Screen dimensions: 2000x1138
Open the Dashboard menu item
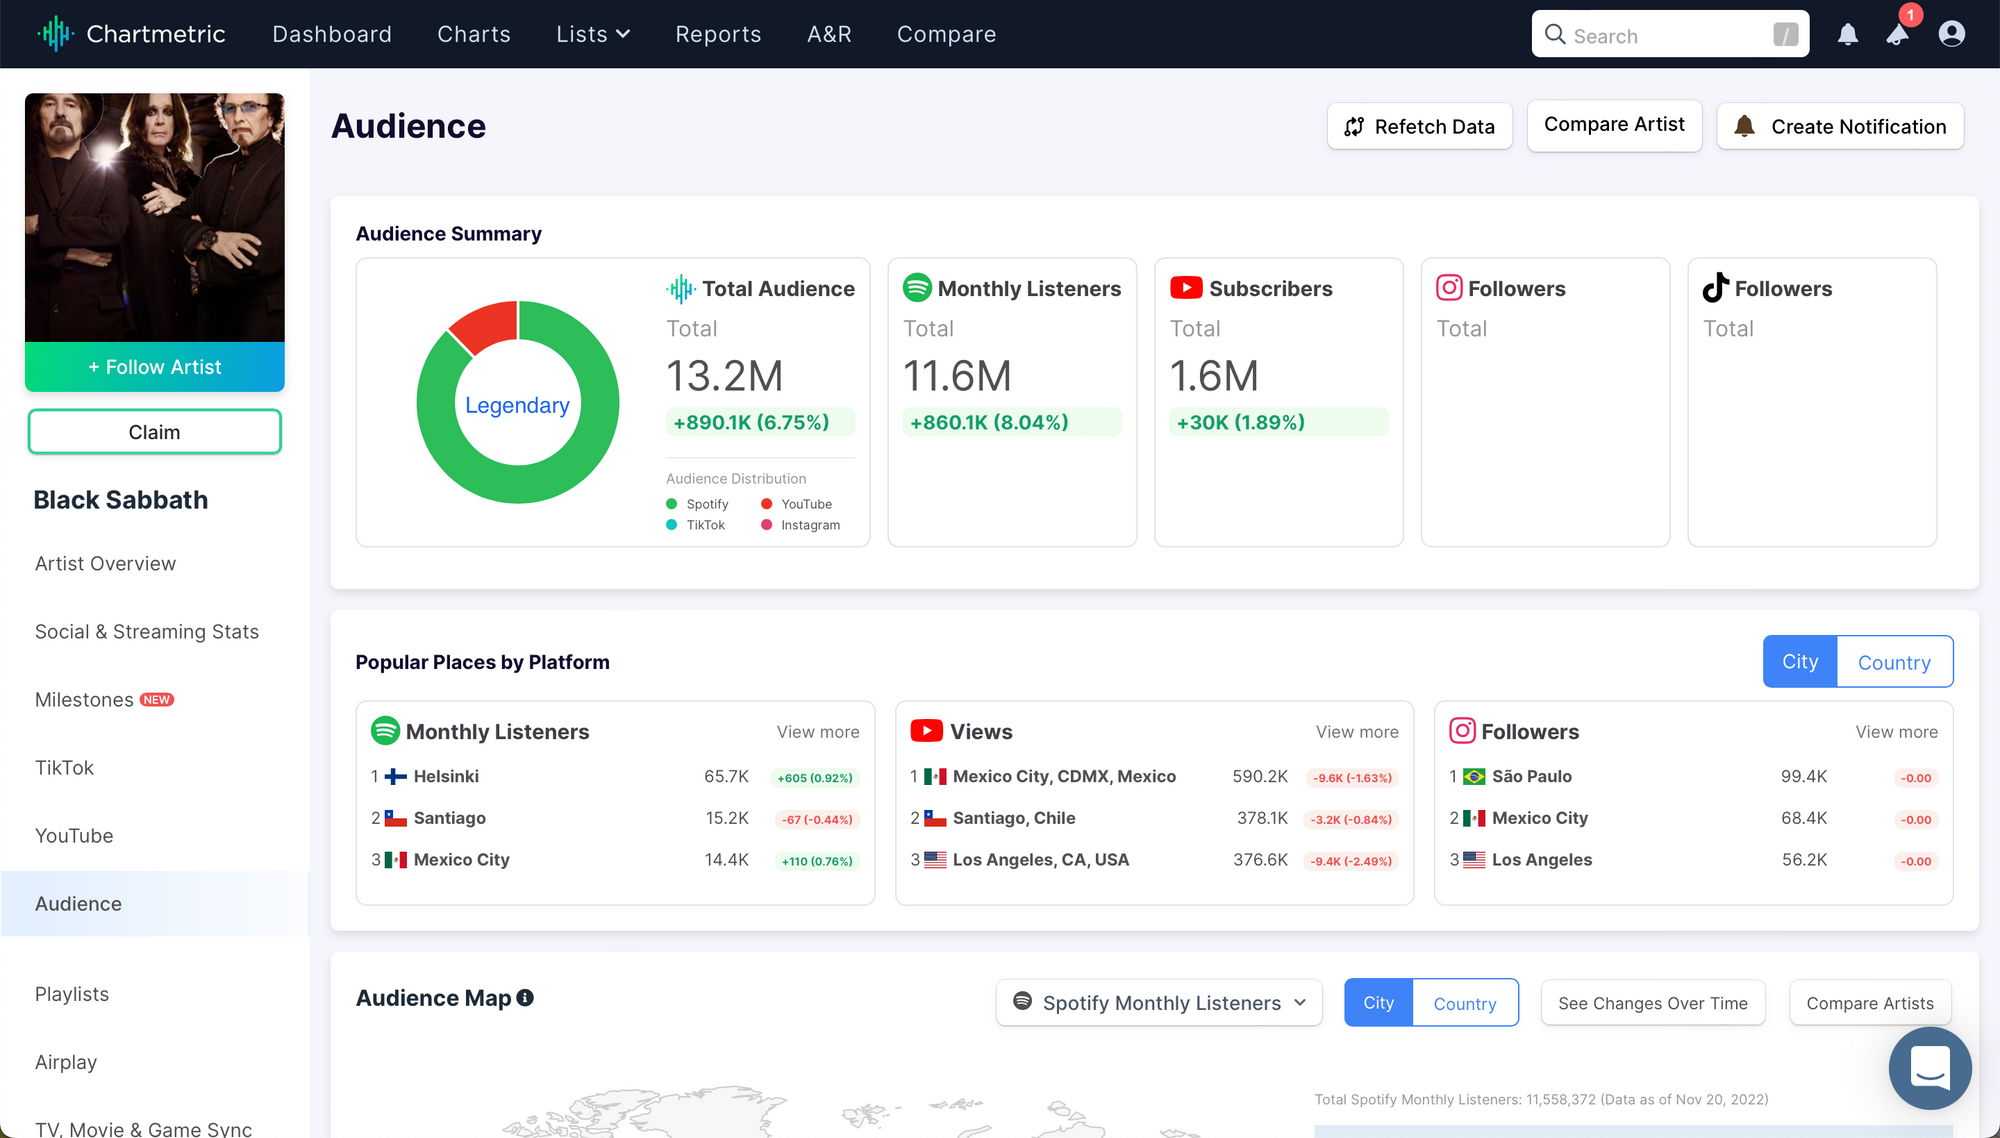click(x=330, y=34)
